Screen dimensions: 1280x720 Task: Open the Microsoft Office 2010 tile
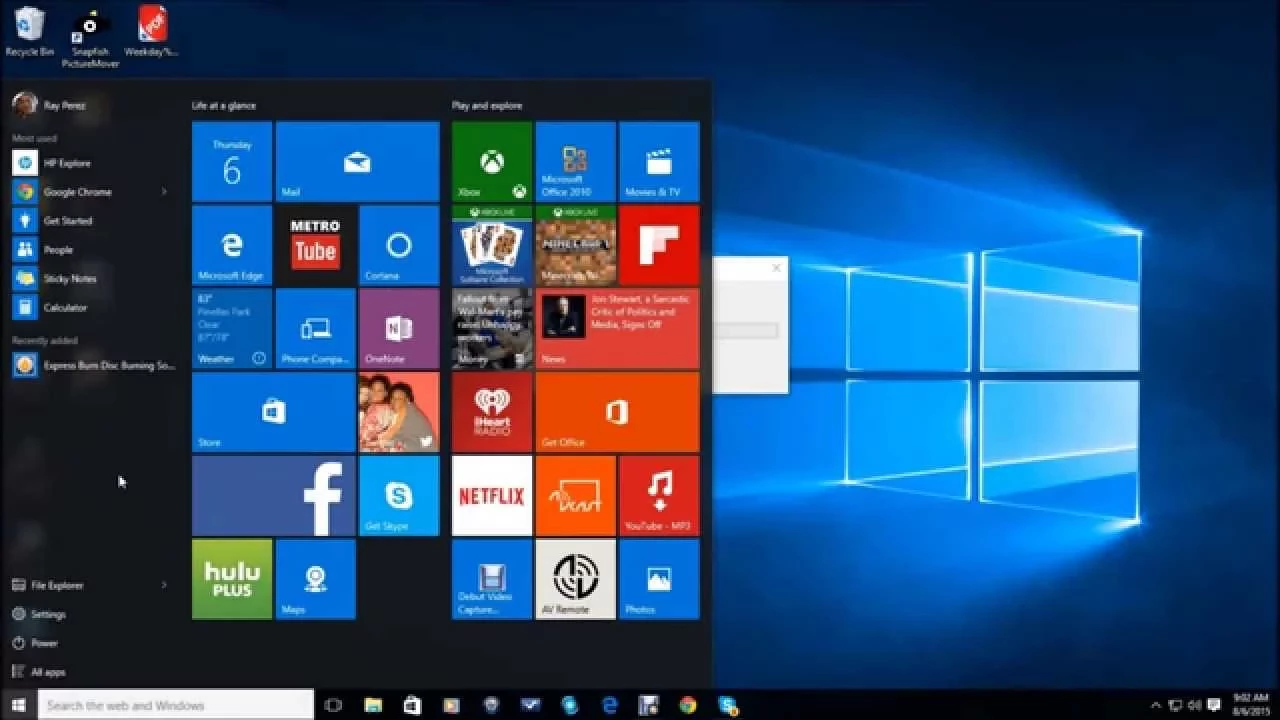click(575, 162)
